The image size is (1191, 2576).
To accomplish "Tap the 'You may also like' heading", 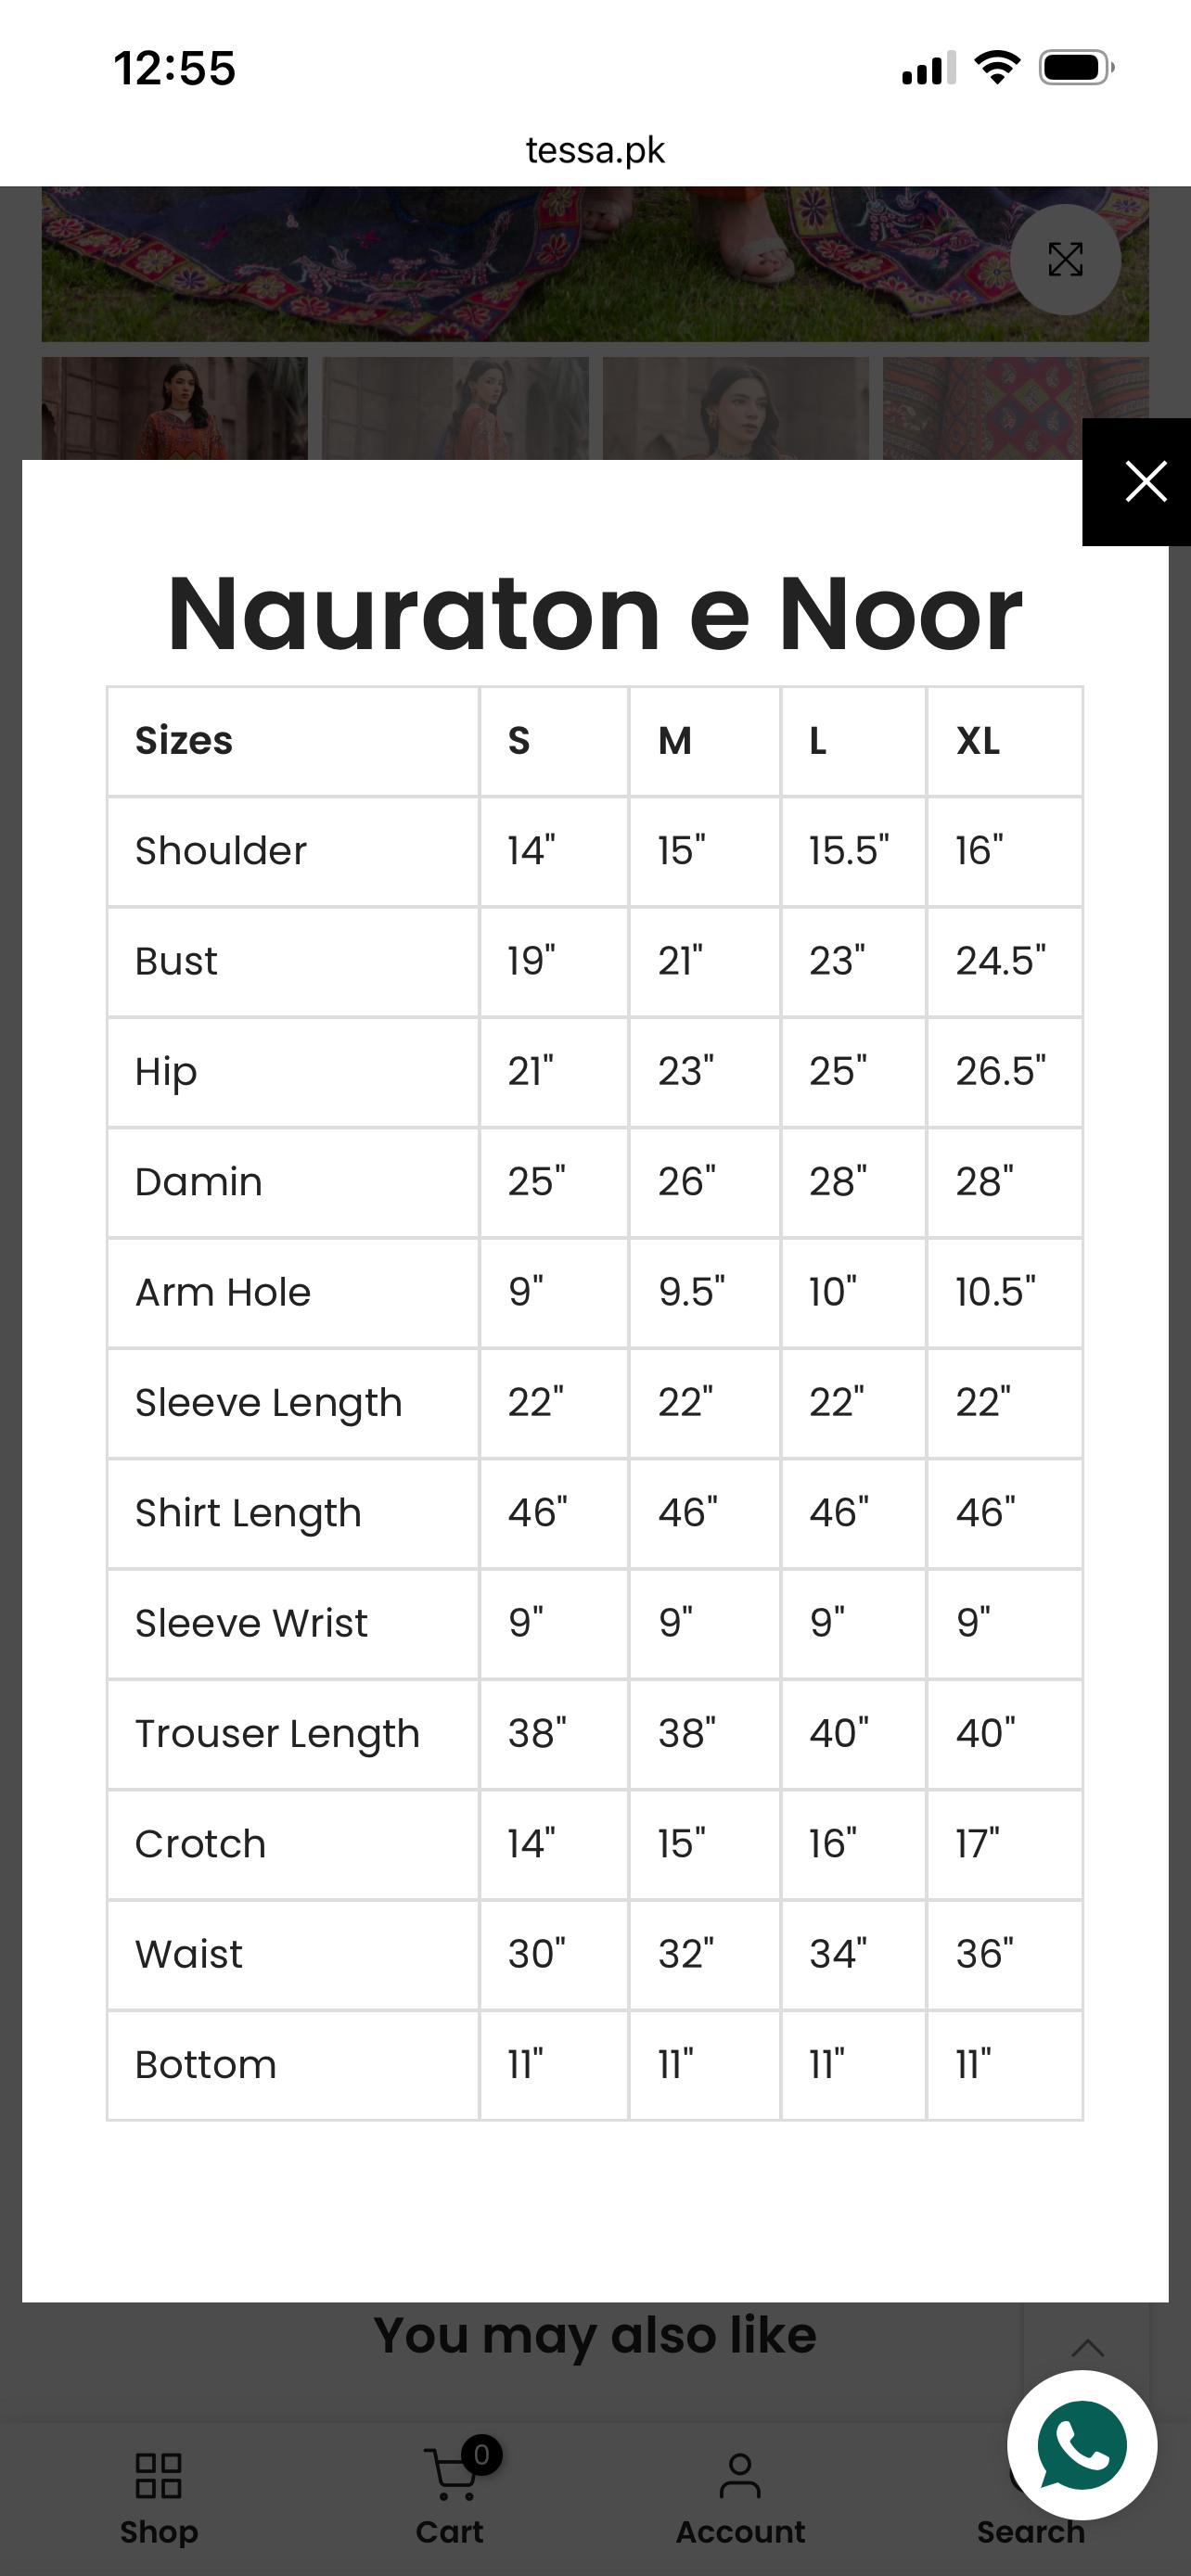I will click(595, 2337).
